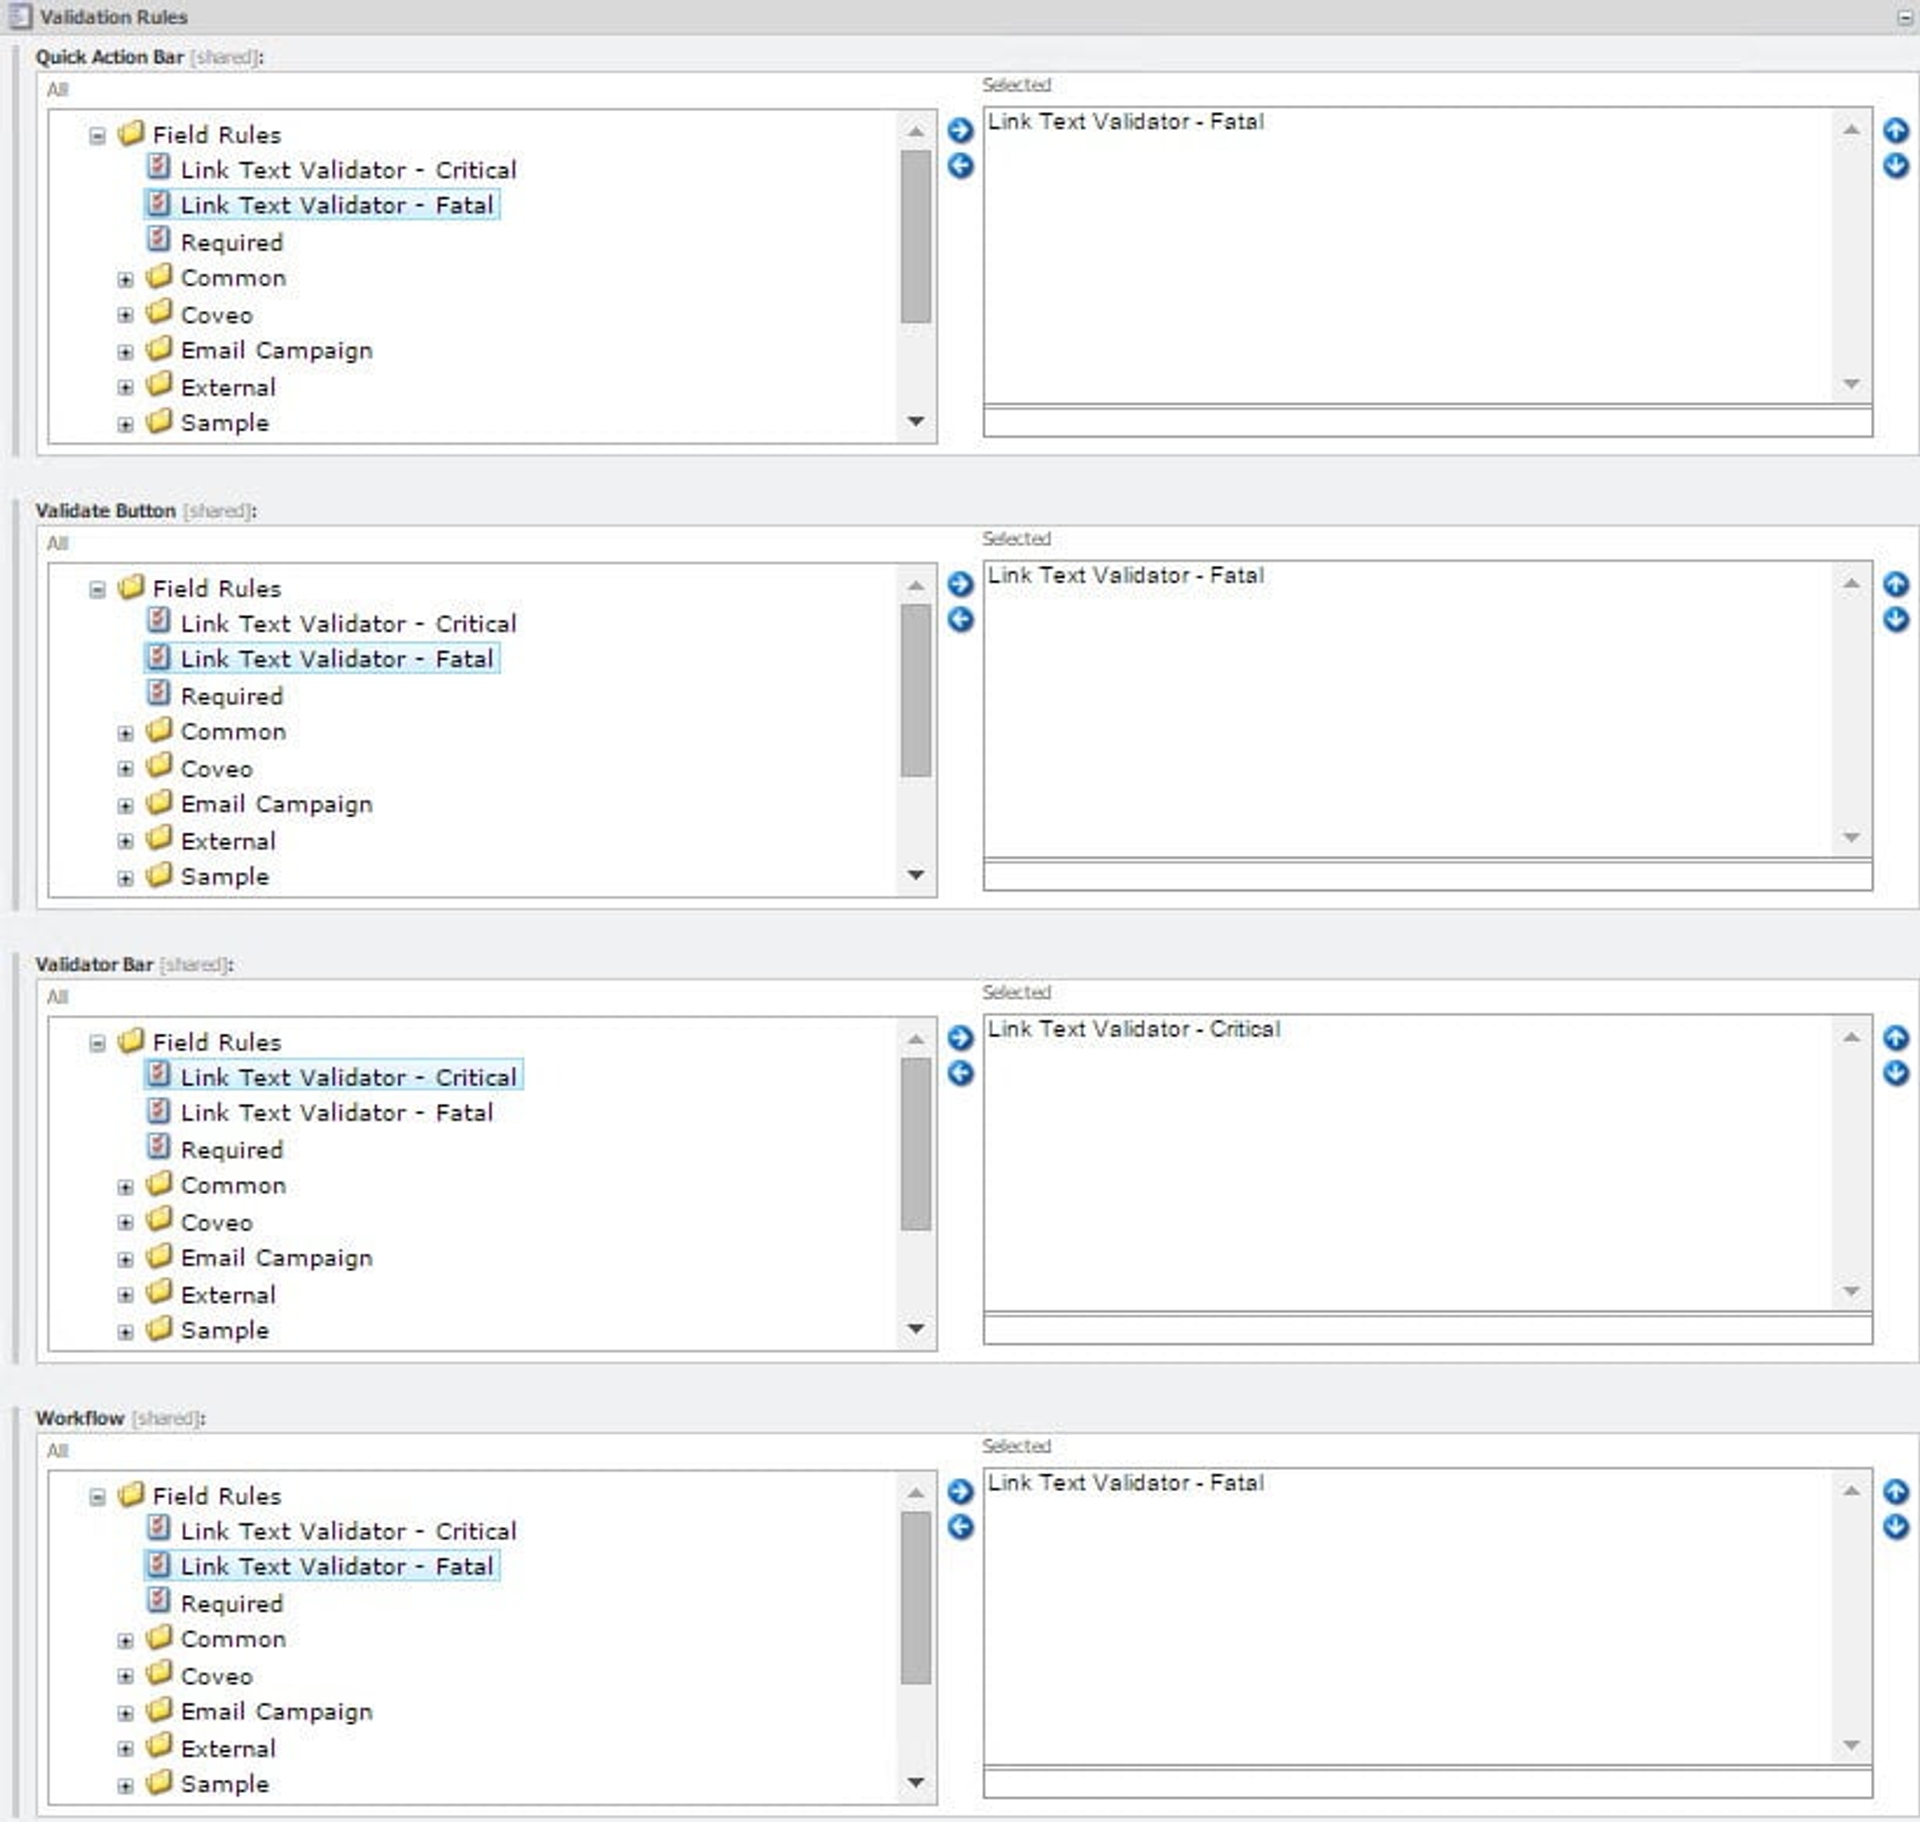The image size is (1920, 1822).
Task: Remove rule with left-arrow in Workflow section
Action: (960, 1528)
